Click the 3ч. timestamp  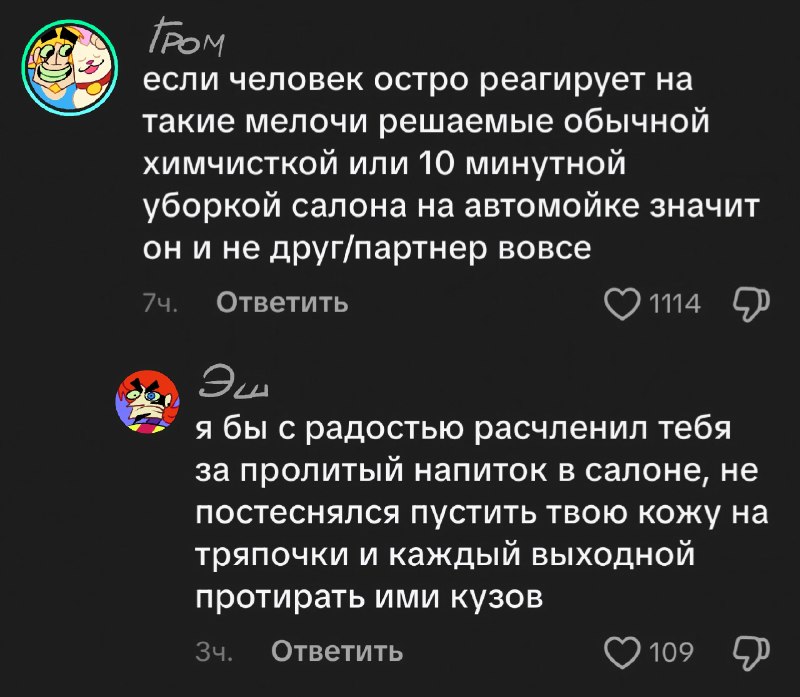point(214,652)
